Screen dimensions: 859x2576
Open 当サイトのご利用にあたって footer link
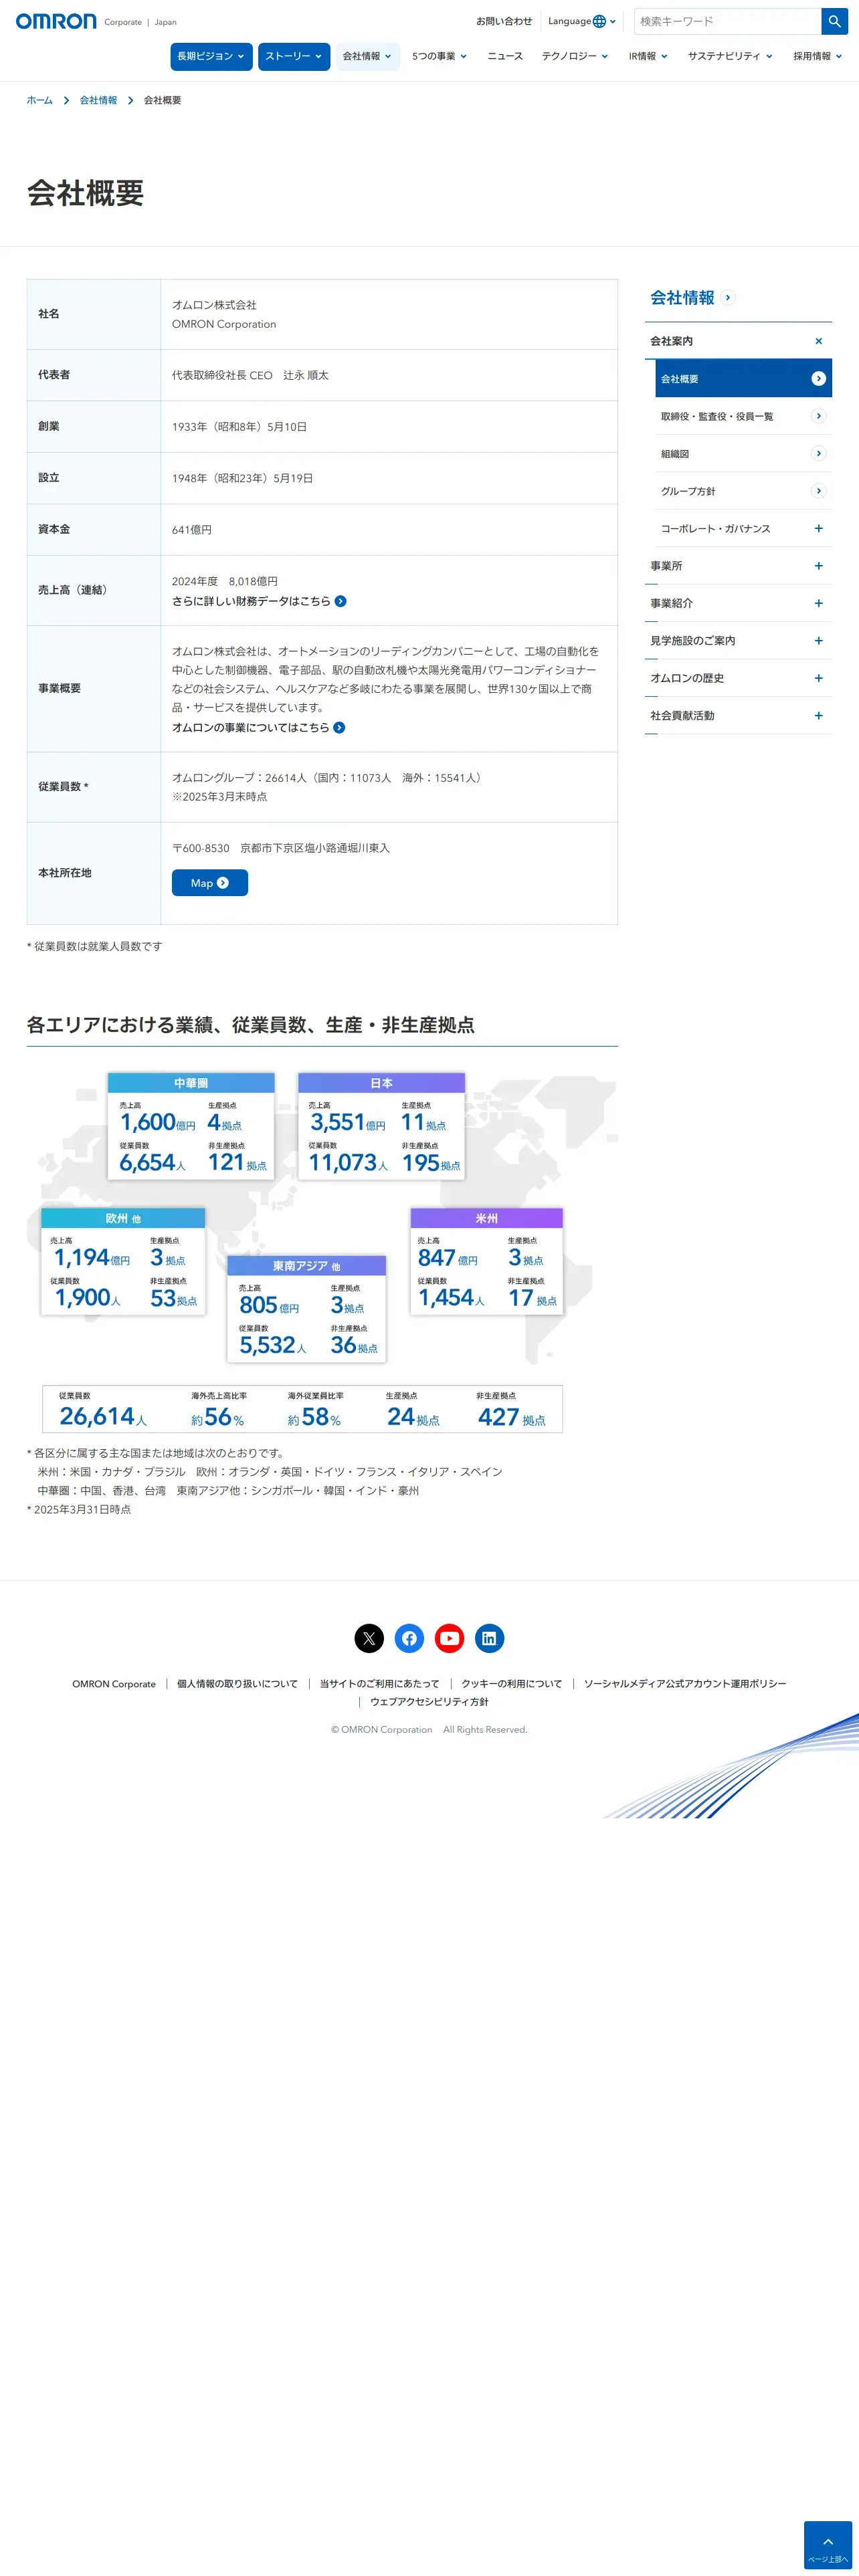[x=379, y=1684]
